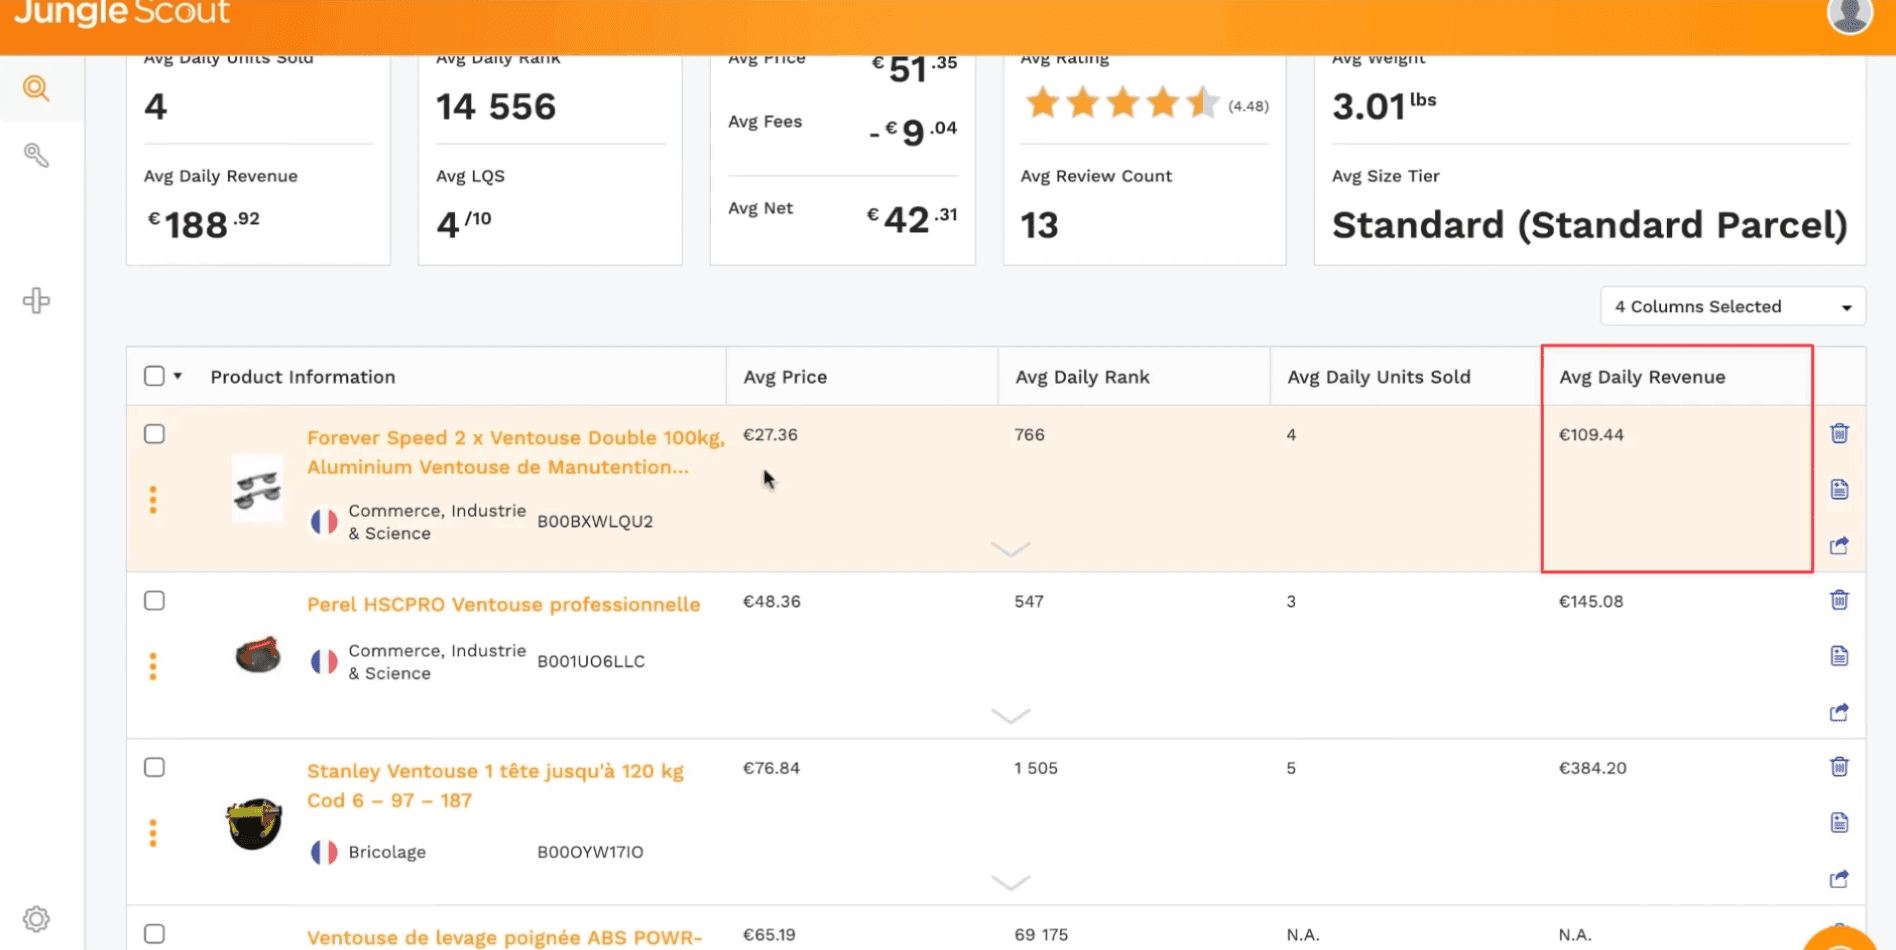Click French flag icon on Forever Speed row
The height and width of the screenshot is (950, 1896).
coord(324,522)
